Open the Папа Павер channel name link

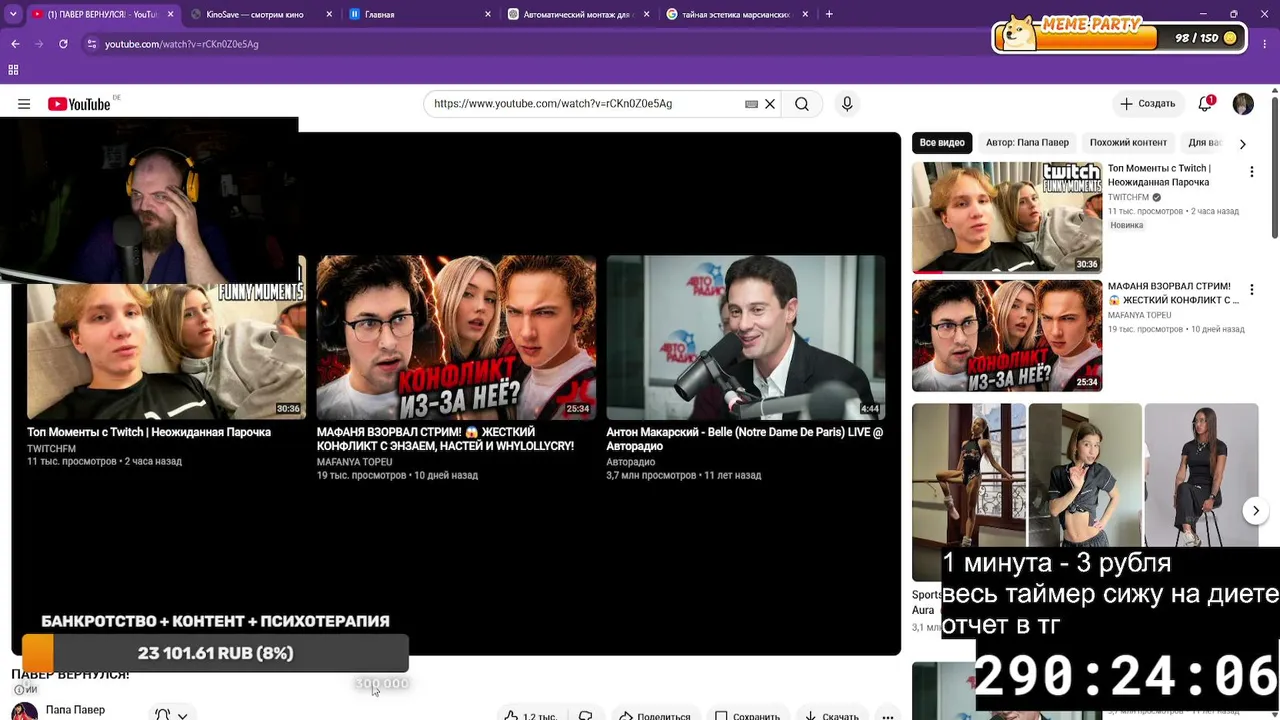point(75,710)
